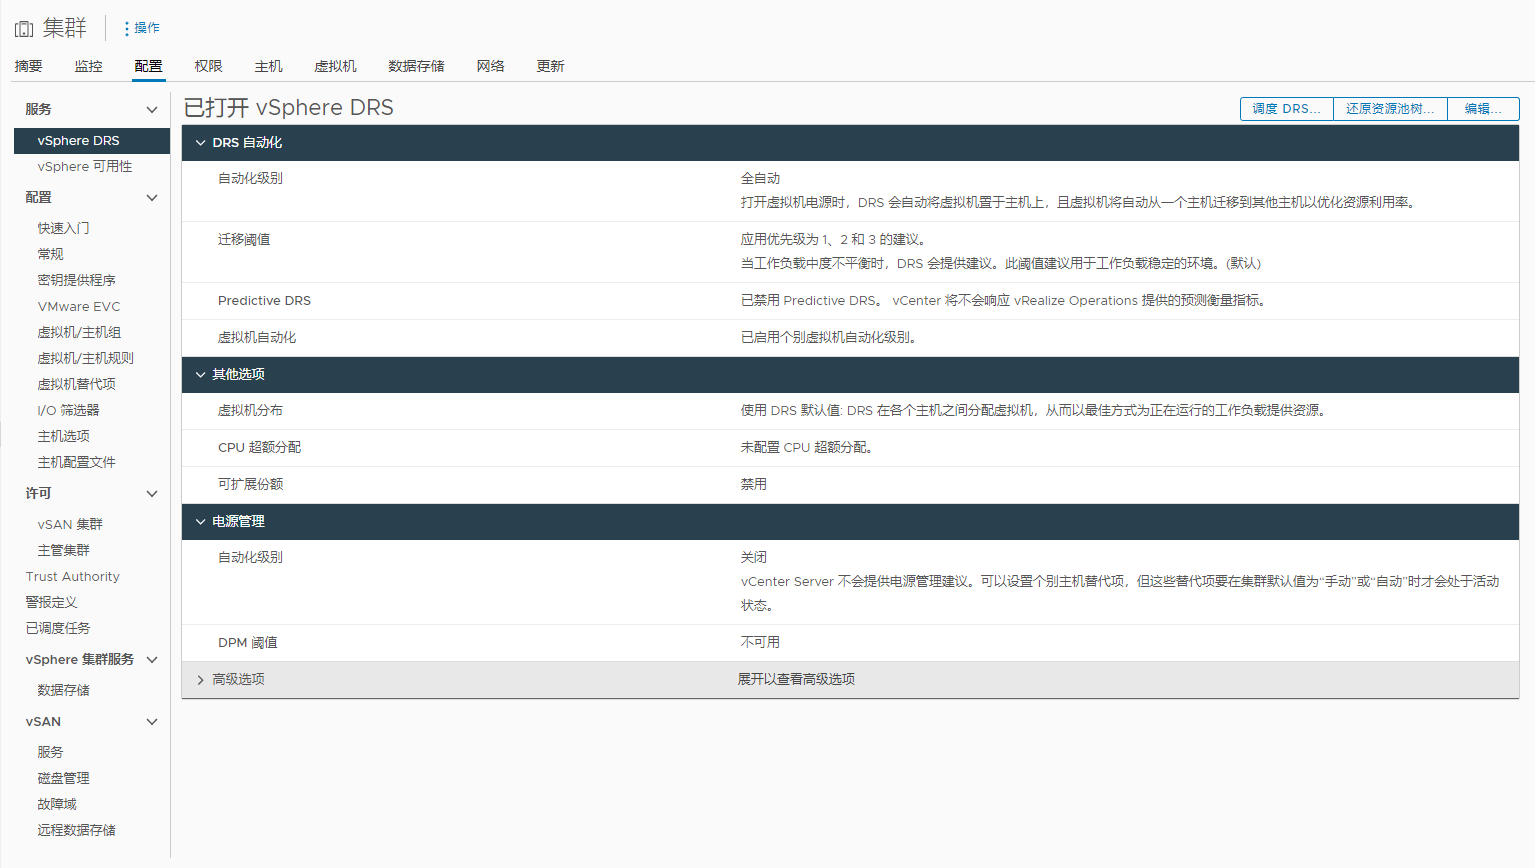Collapse the vSphere 集群服务 sidebar section
Image resolution: width=1535 pixels, height=868 pixels.
click(152, 660)
